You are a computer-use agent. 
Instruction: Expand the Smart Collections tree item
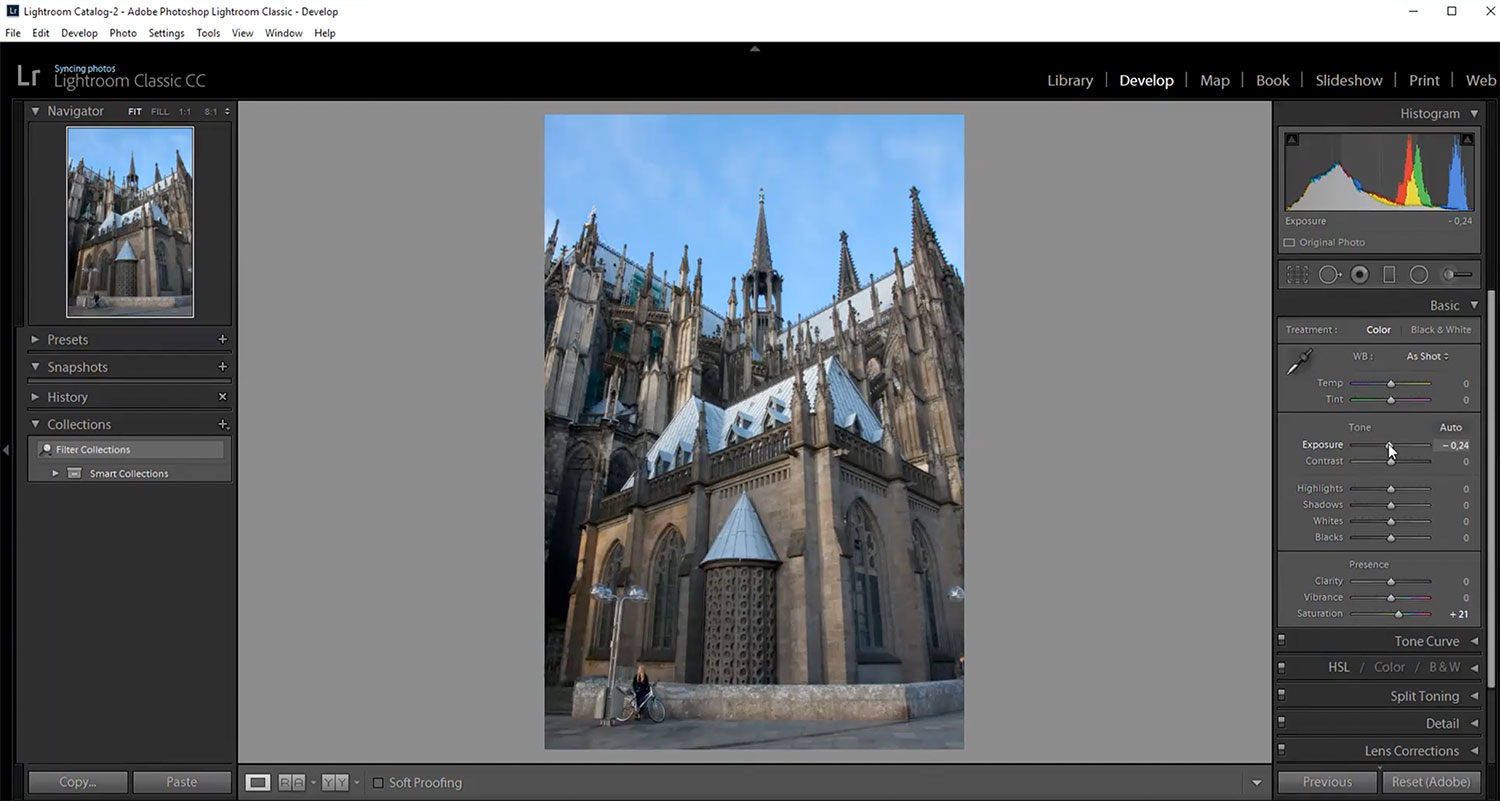56,474
